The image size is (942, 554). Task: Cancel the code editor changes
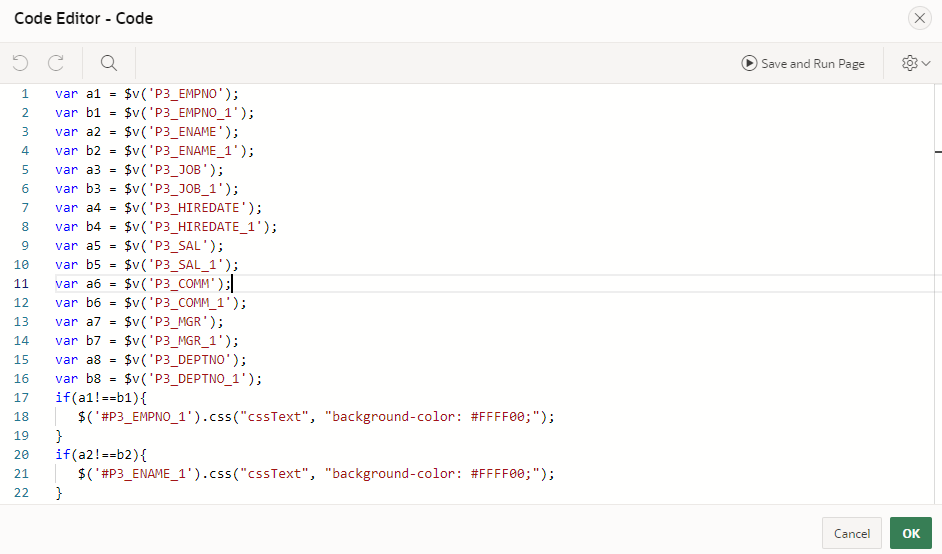tap(851, 533)
